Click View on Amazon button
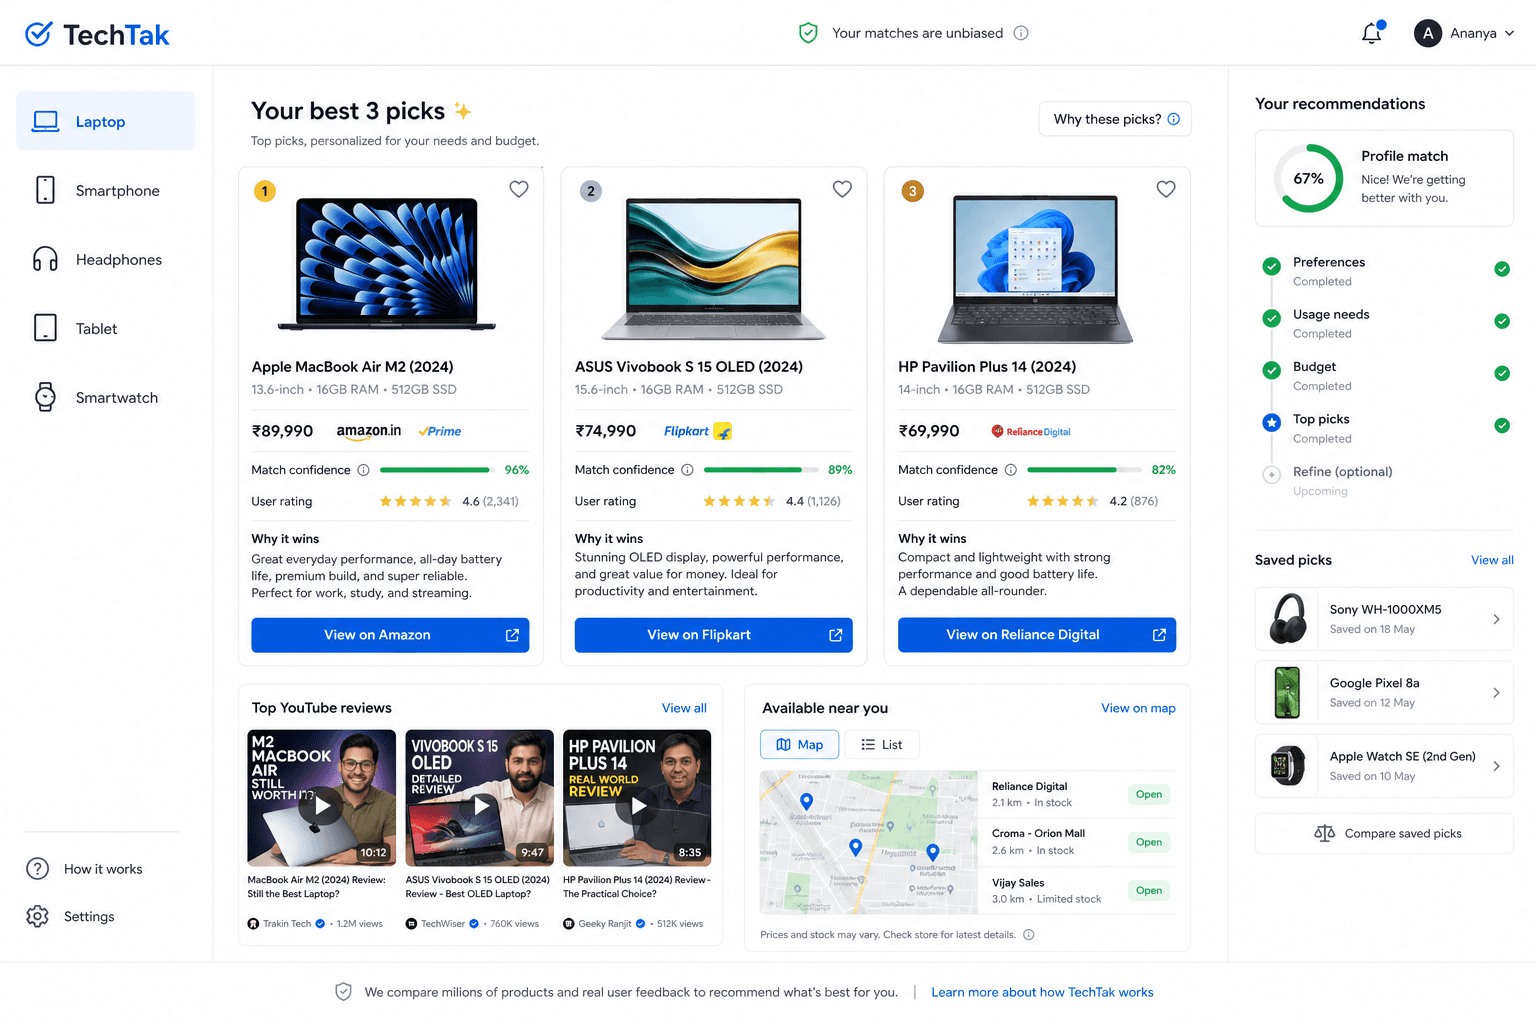 (390, 635)
